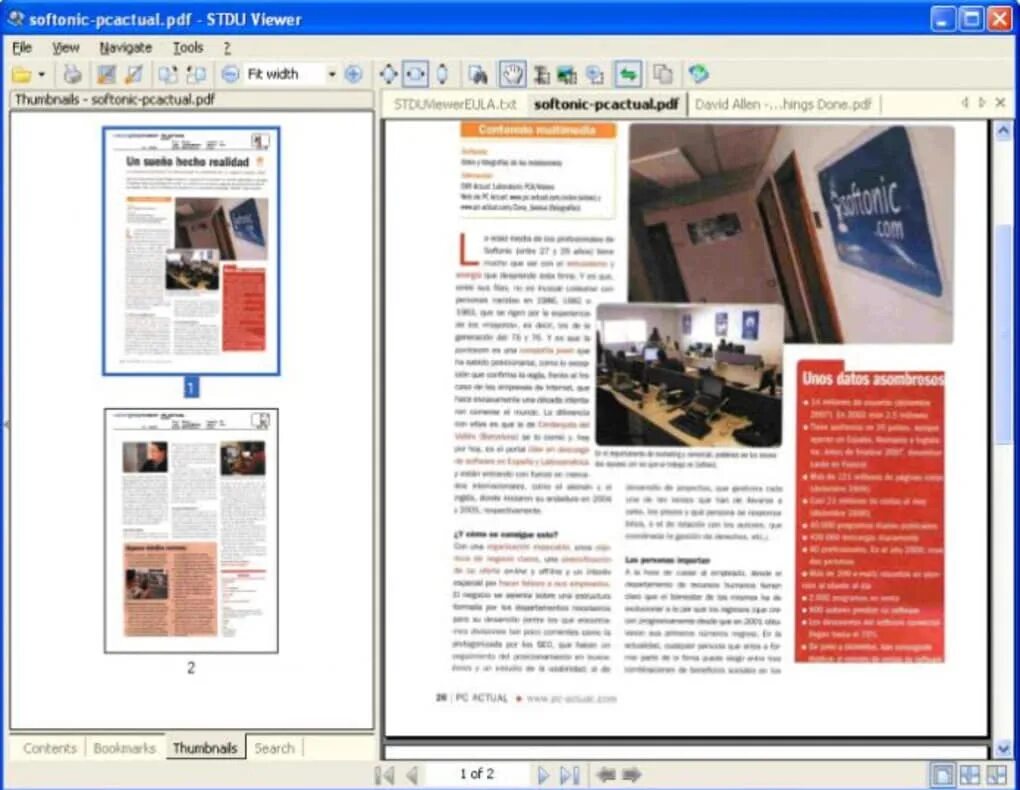Click the 'PC ACTUAL' footer text

pos(481,698)
